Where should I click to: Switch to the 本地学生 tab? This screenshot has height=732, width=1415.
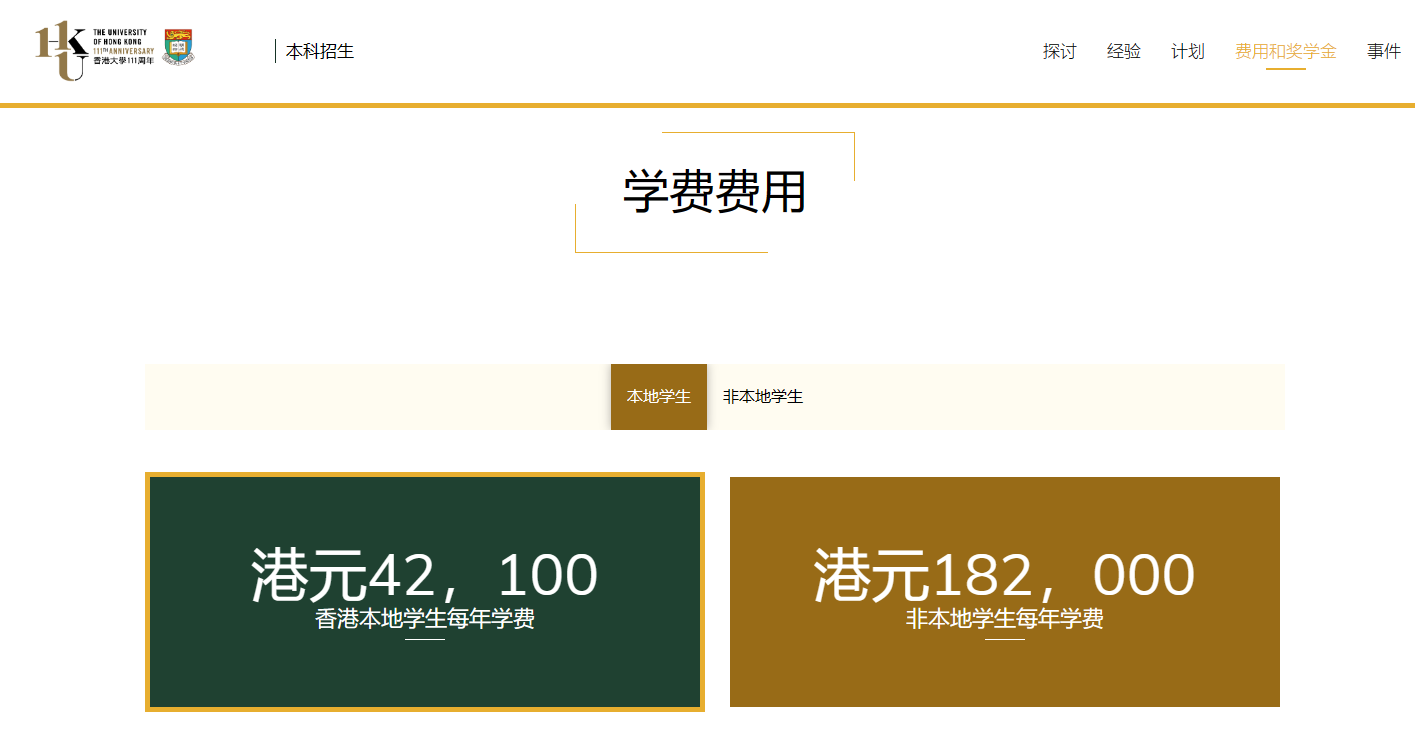tap(658, 397)
